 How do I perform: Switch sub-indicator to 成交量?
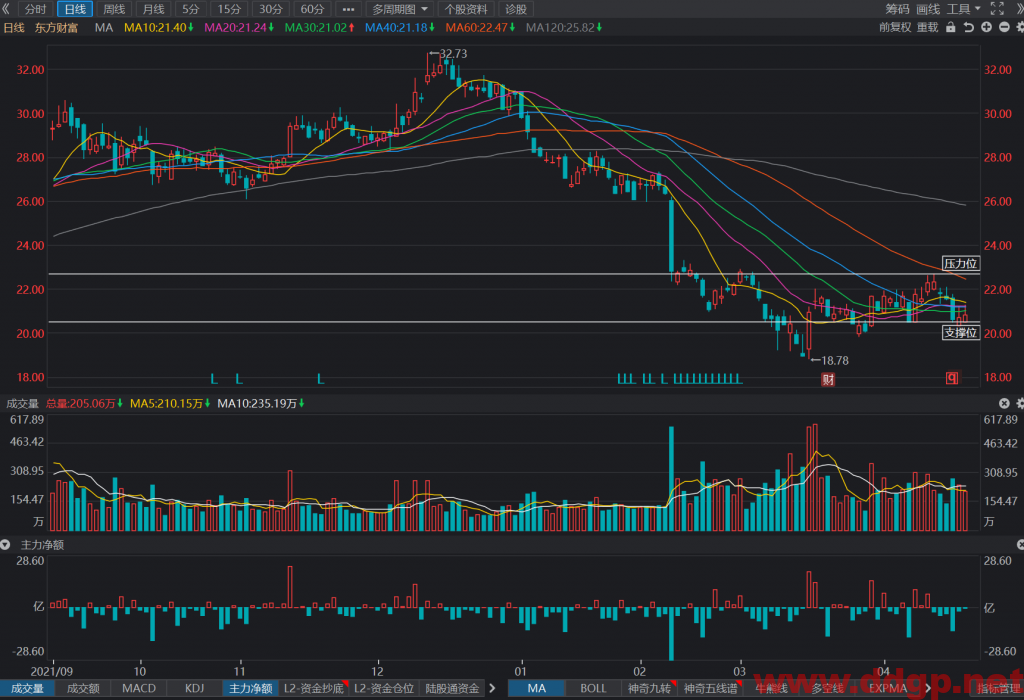tap(27, 688)
